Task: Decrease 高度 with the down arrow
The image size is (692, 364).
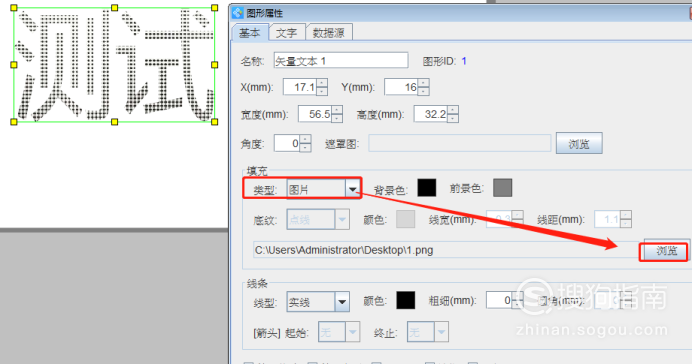Action: pos(453,118)
